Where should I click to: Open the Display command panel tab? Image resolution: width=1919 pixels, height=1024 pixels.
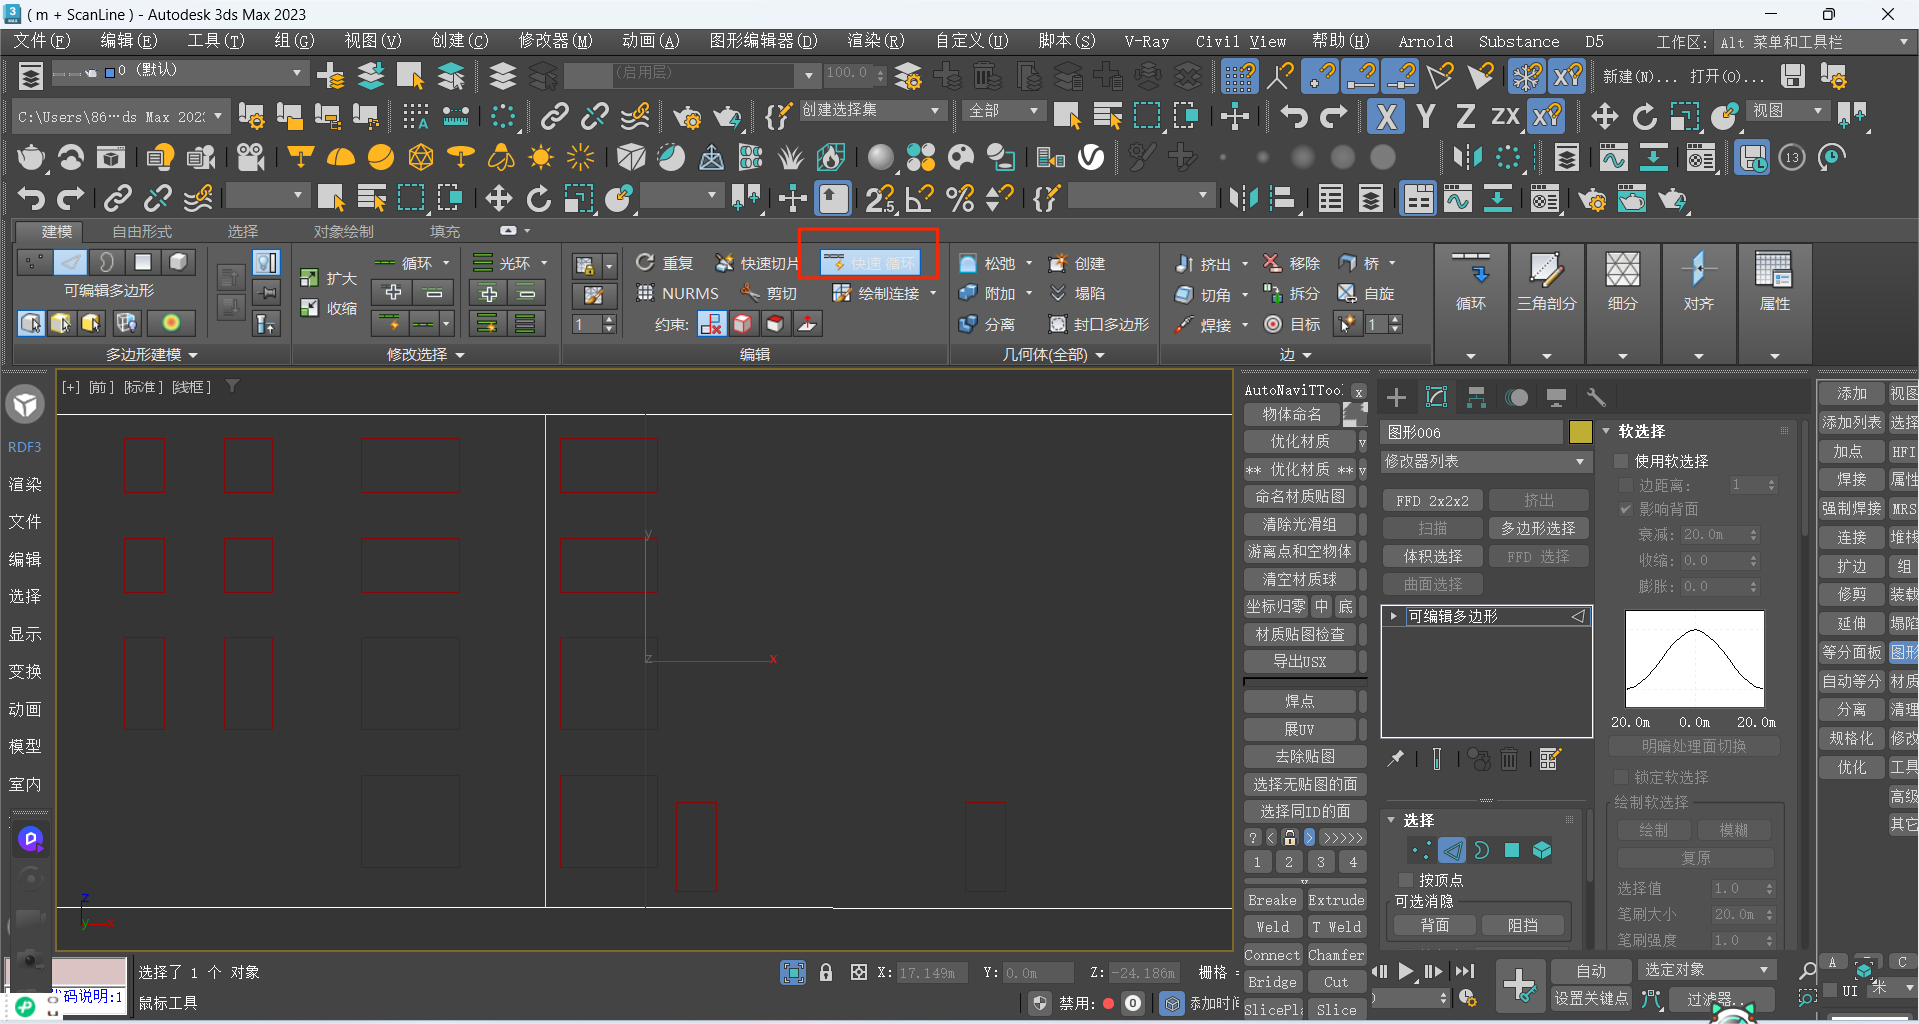click(x=1556, y=397)
